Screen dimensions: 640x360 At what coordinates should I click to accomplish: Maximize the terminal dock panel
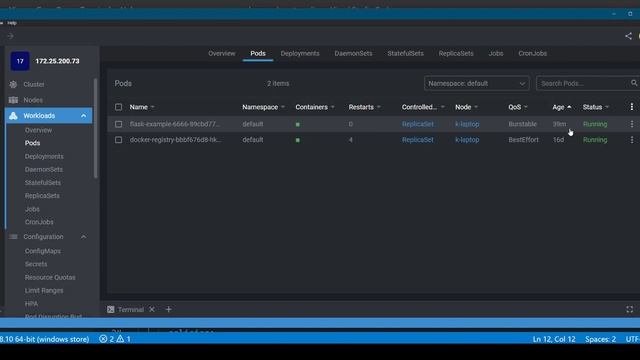(629, 309)
